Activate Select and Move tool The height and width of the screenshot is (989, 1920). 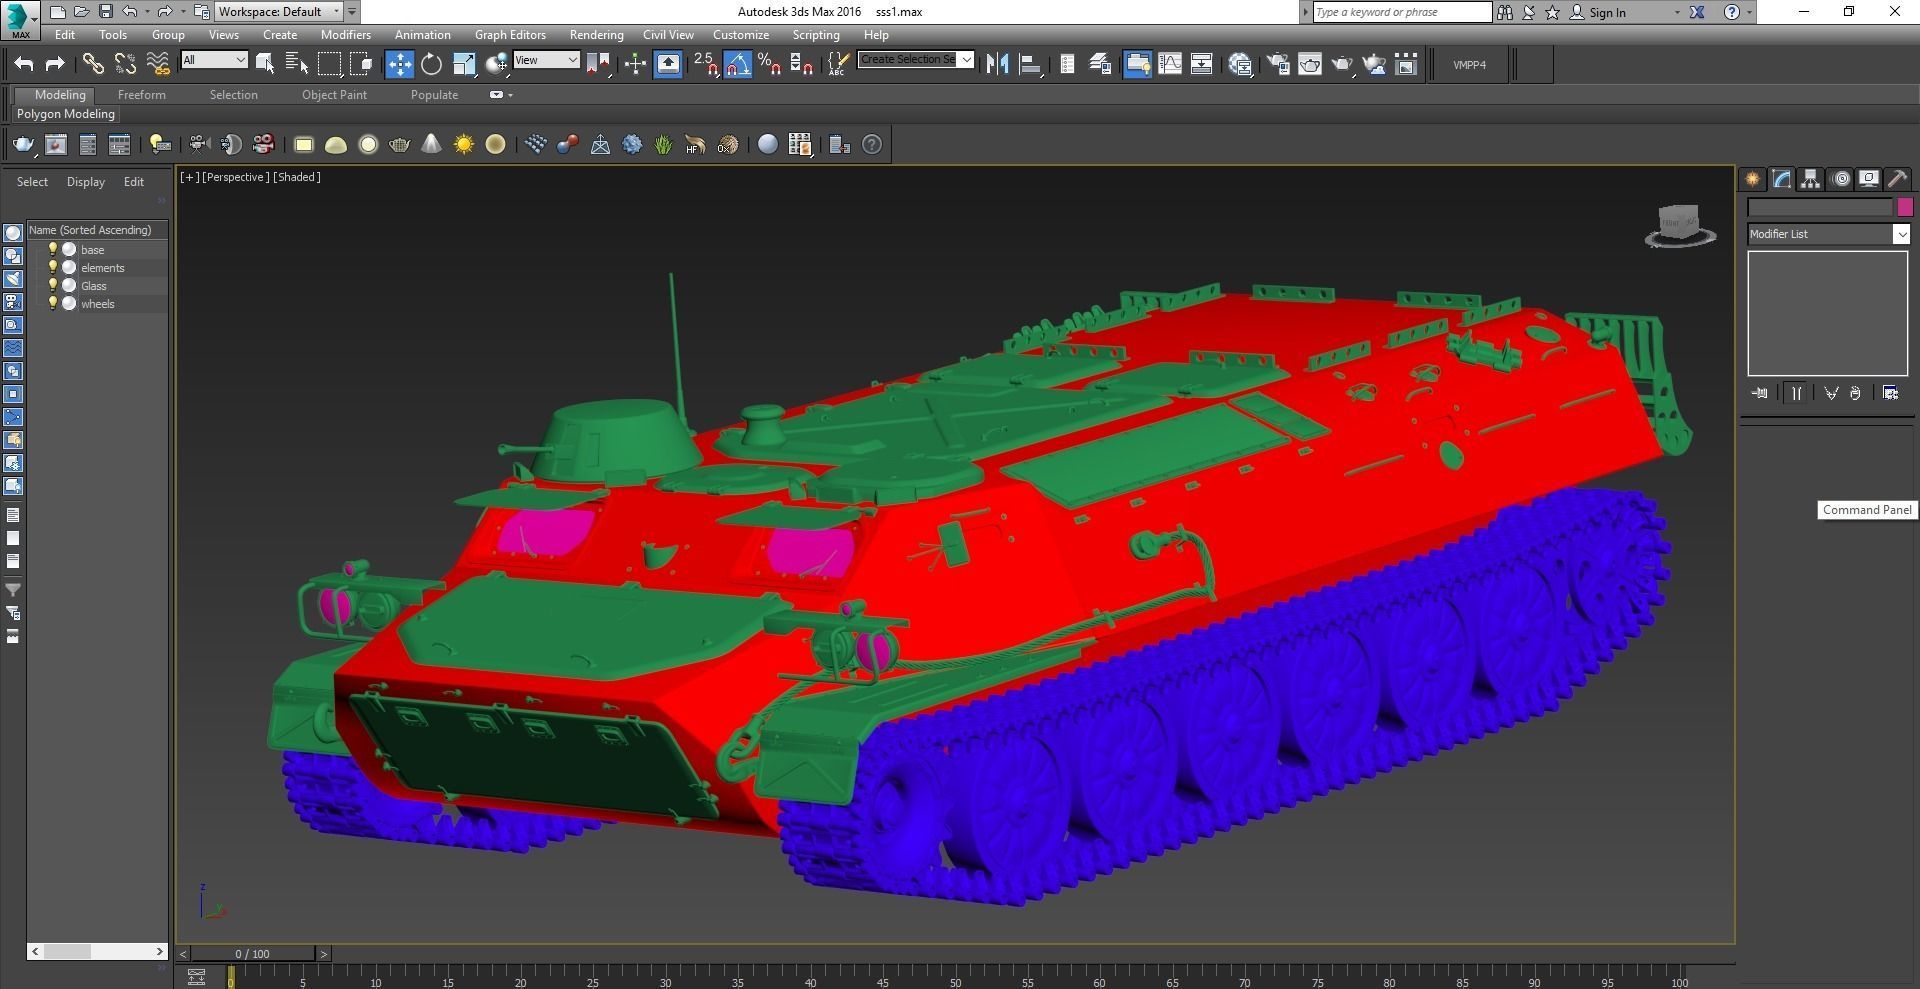pos(399,64)
